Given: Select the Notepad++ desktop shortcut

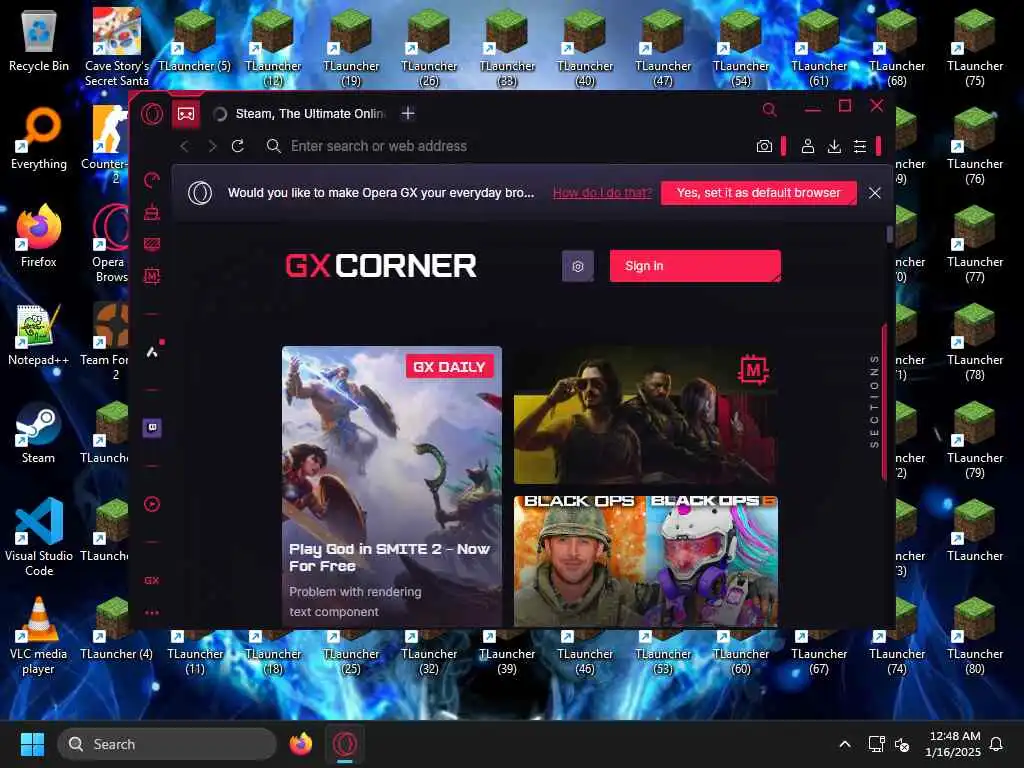Looking at the screenshot, I should 39,334.
